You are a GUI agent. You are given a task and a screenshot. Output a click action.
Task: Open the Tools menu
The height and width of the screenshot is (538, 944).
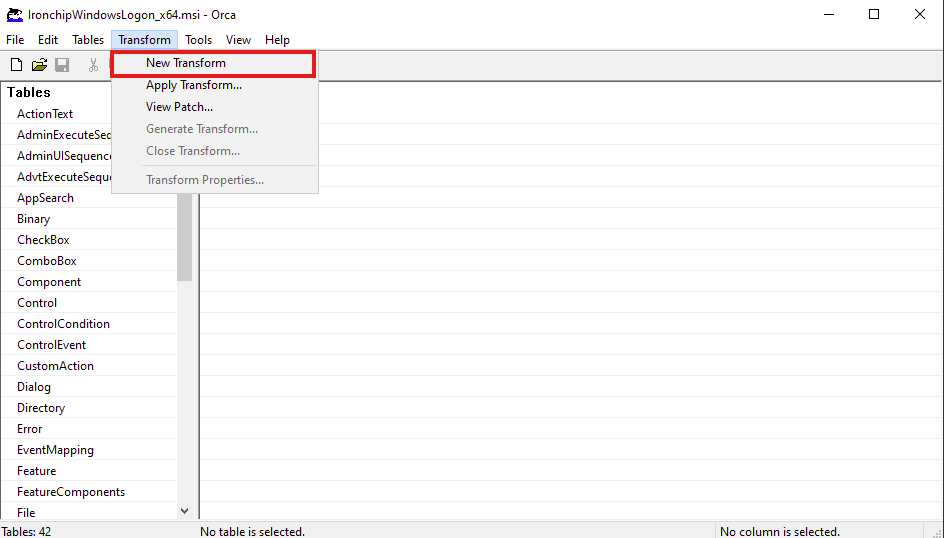point(198,40)
